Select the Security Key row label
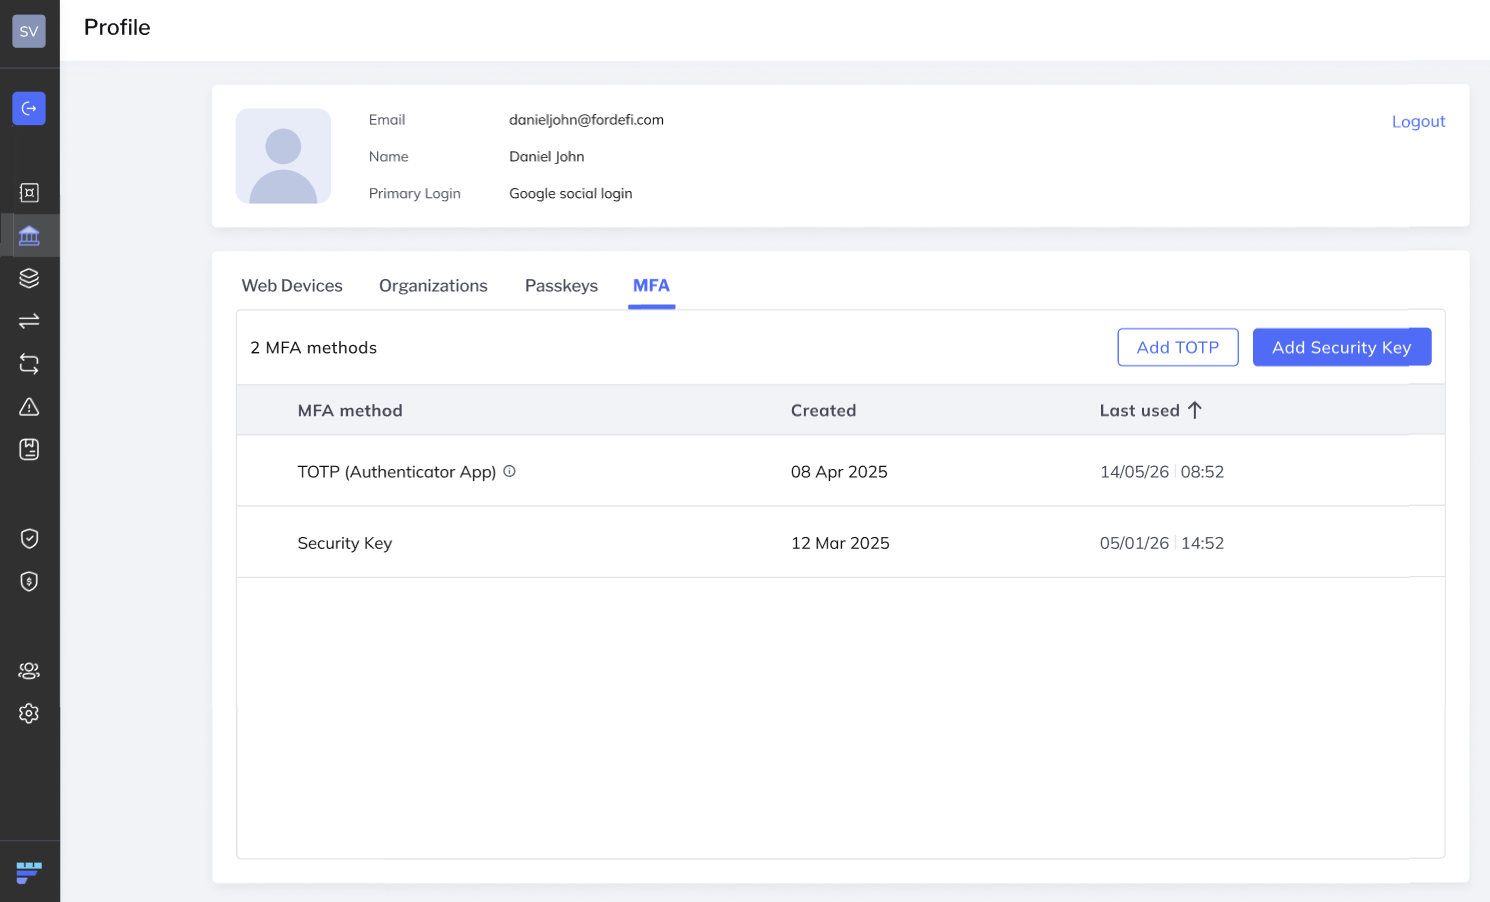The height and width of the screenshot is (902, 1490). [x=345, y=543]
